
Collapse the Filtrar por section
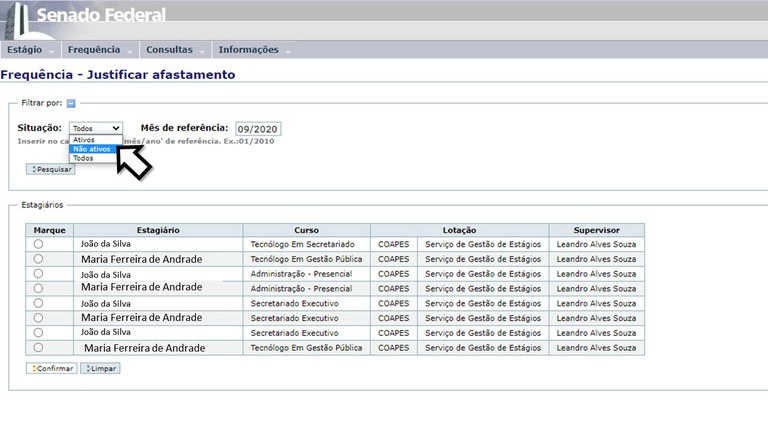(x=71, y=103)
